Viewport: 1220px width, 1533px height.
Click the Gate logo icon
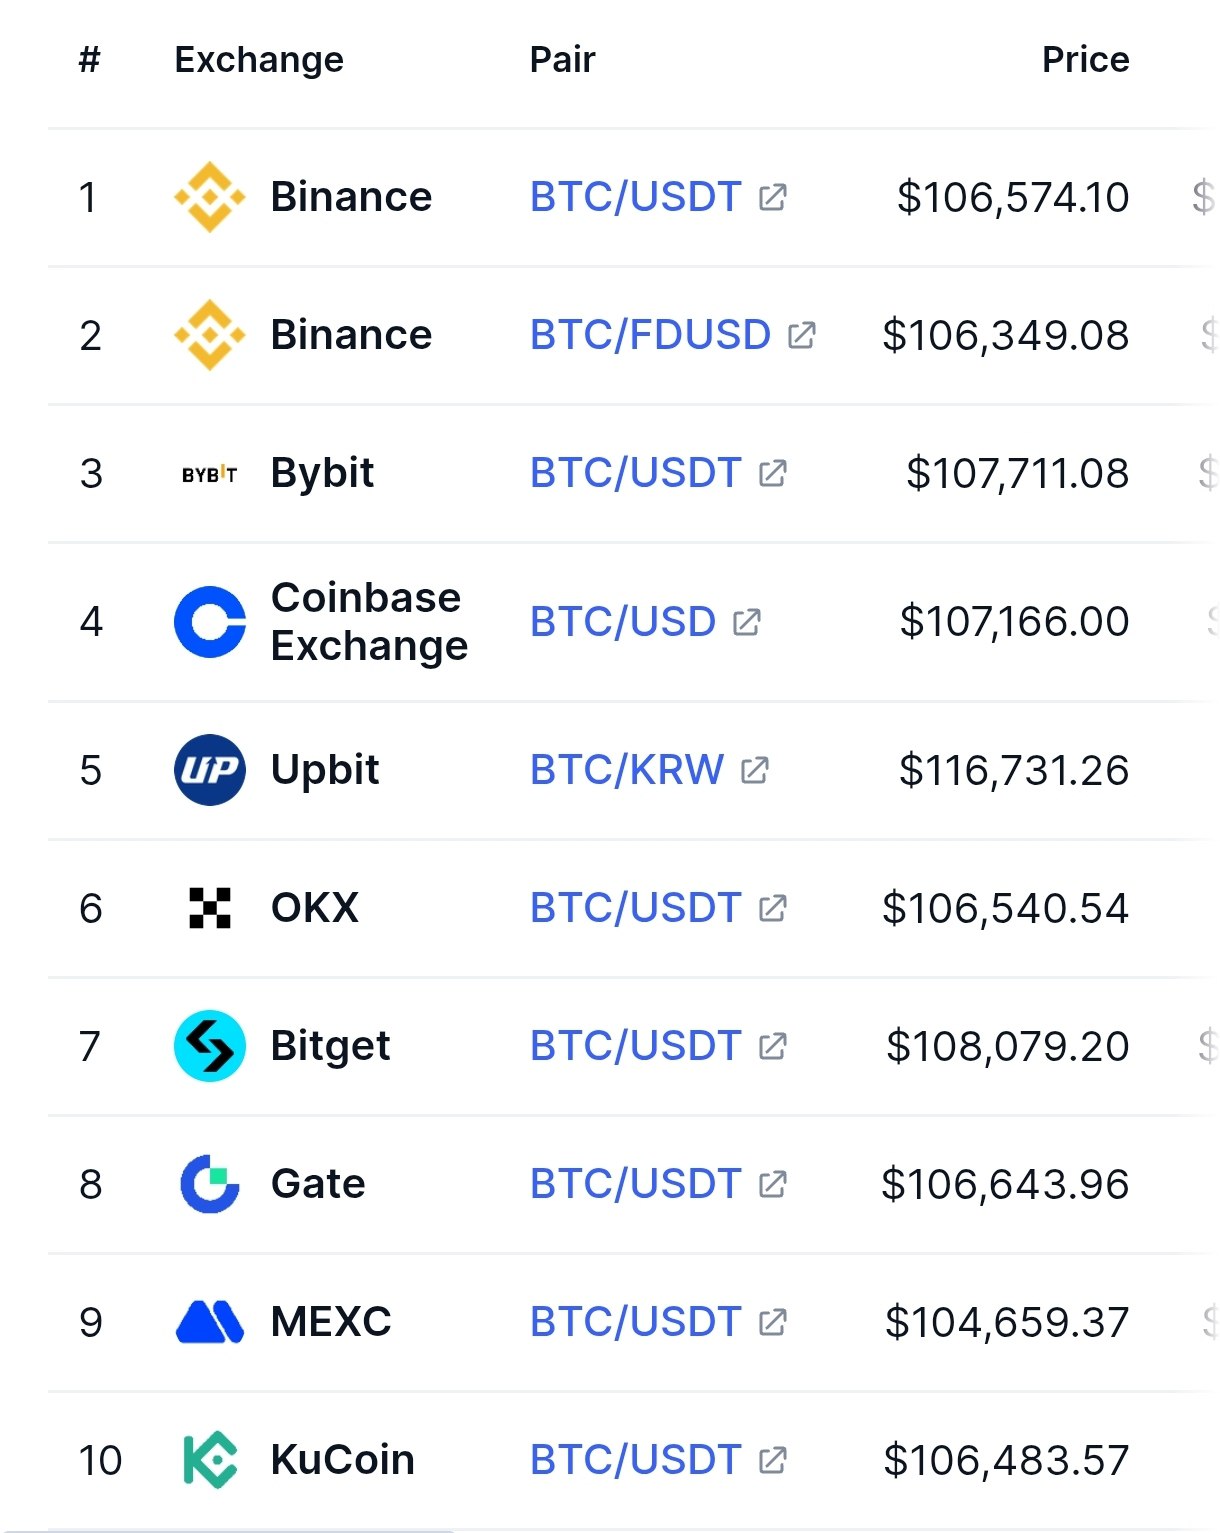(209, 1184)
